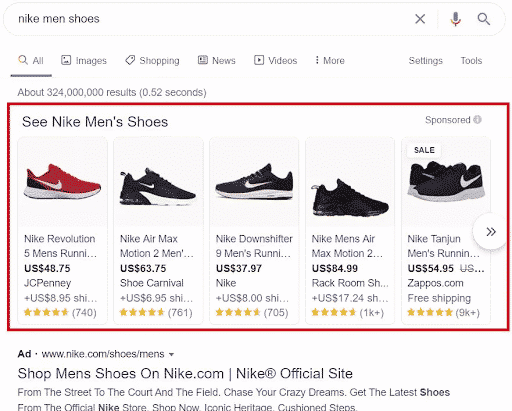Click the (1k+) star rating
The height and width of the screenshot is (411, 512).
(x=348, y=312)
